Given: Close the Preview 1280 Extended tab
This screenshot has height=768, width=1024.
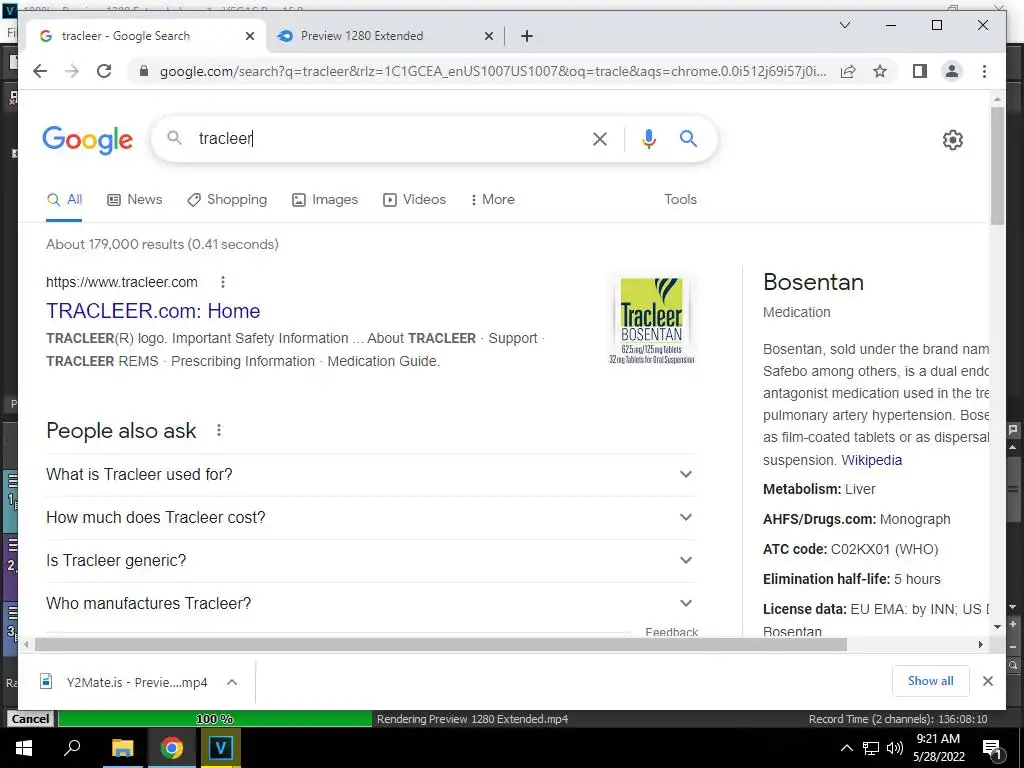Looking at the screenshot, I should click(488, 36).
